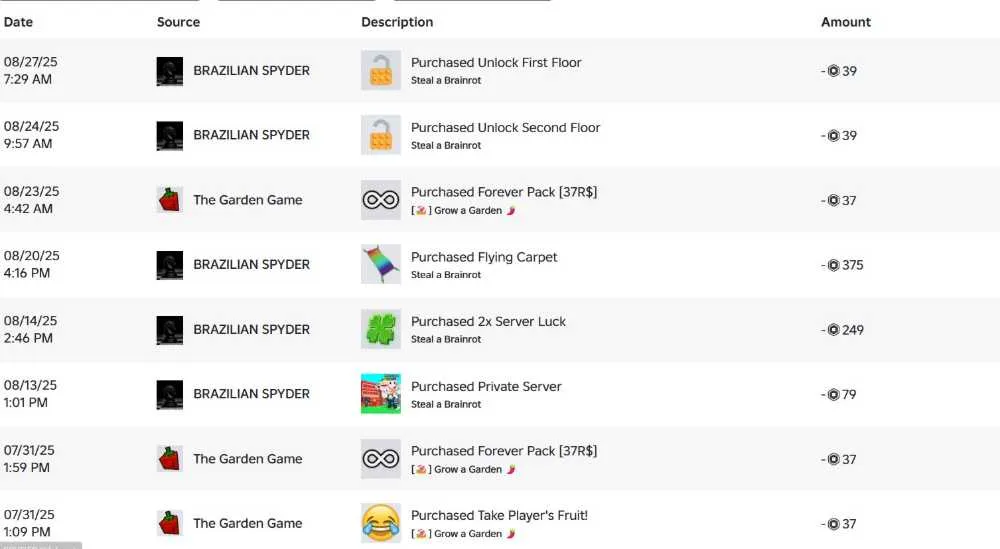Open Steal a Brainrot link under Private Server

pyautogui.click(x=446, y=404)
